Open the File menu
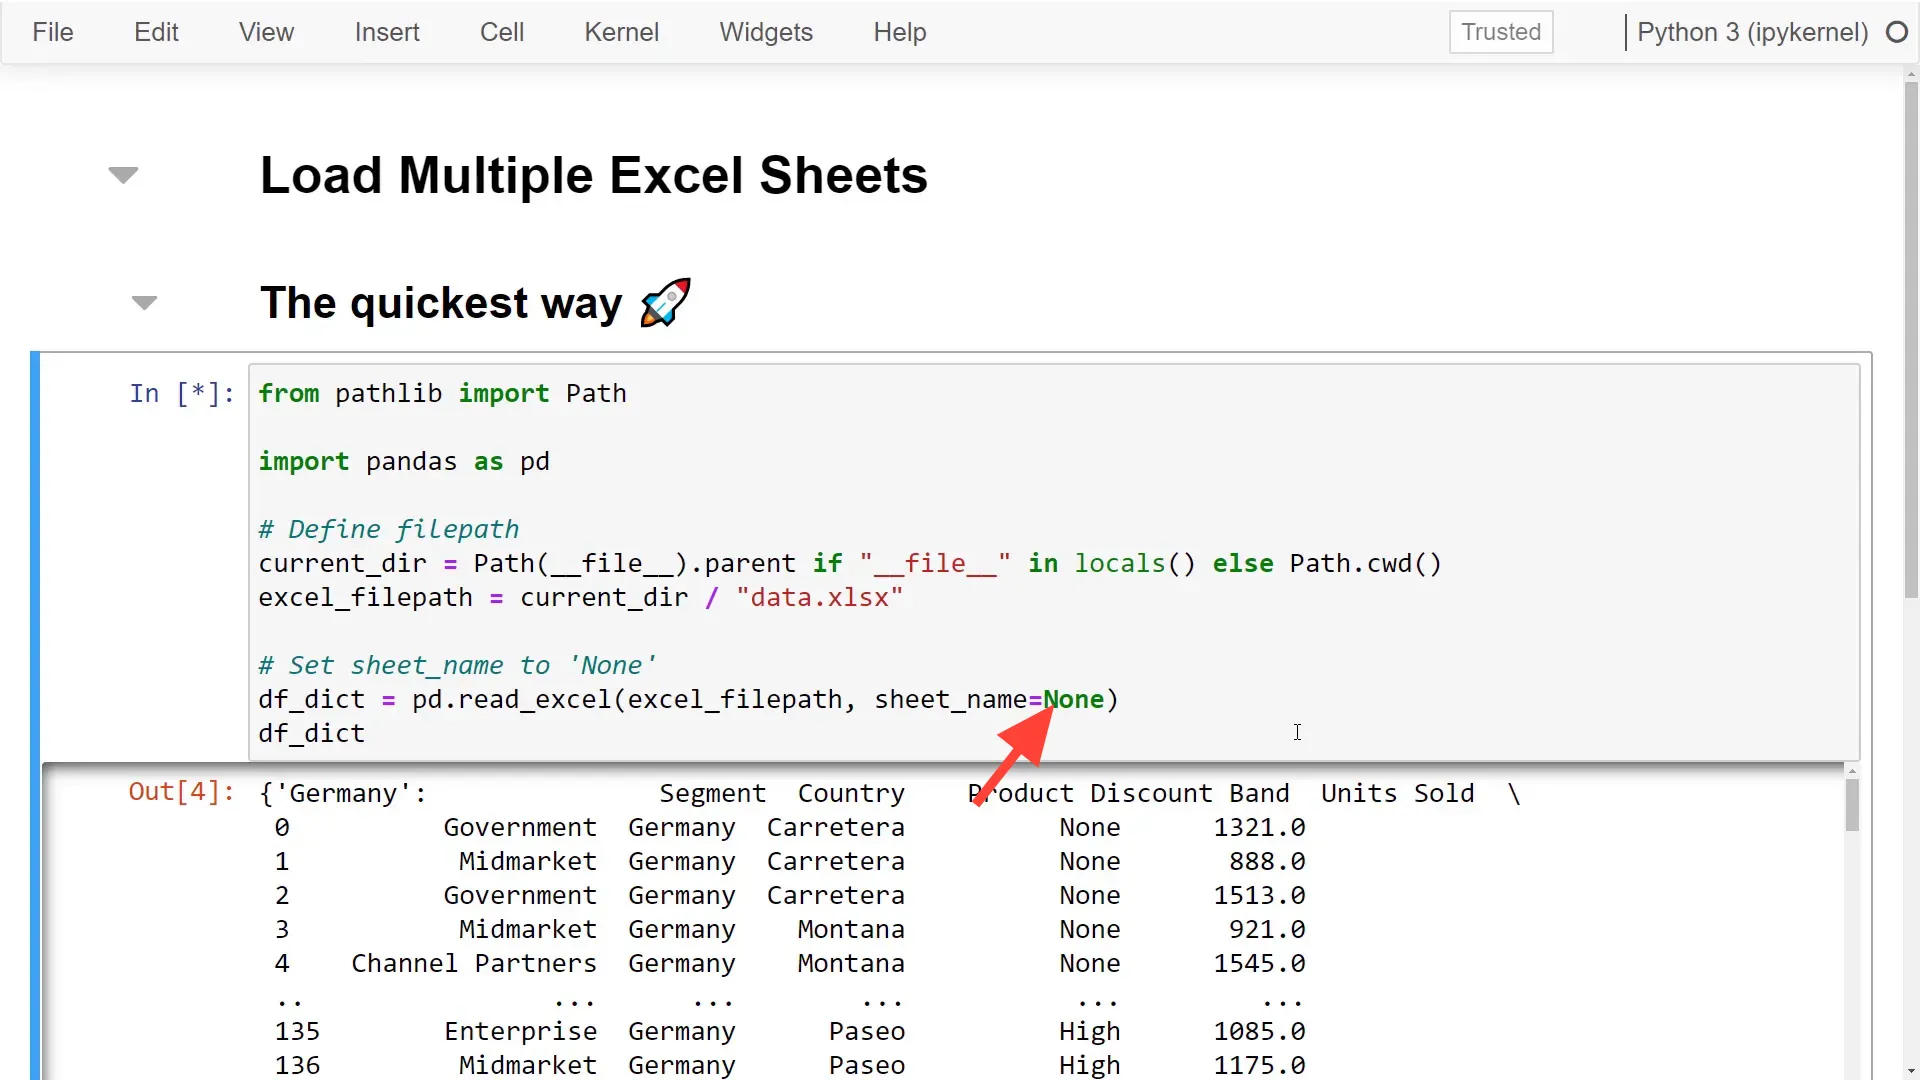 52,32
